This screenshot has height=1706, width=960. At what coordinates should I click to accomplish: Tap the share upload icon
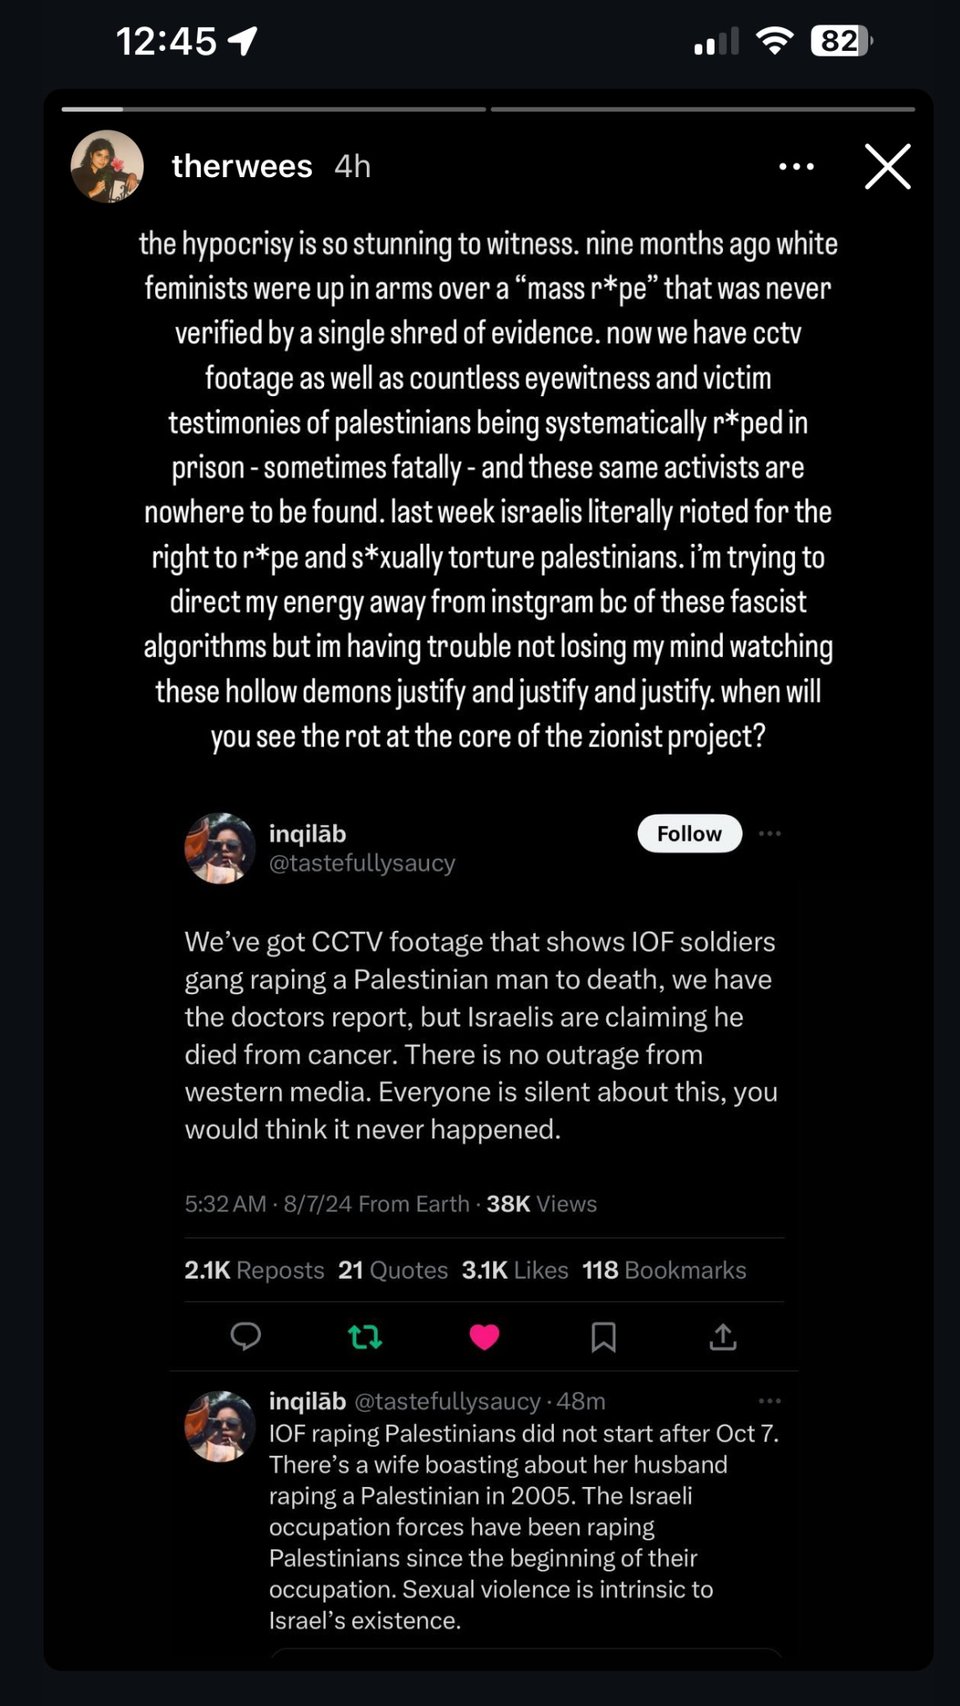723,1337
